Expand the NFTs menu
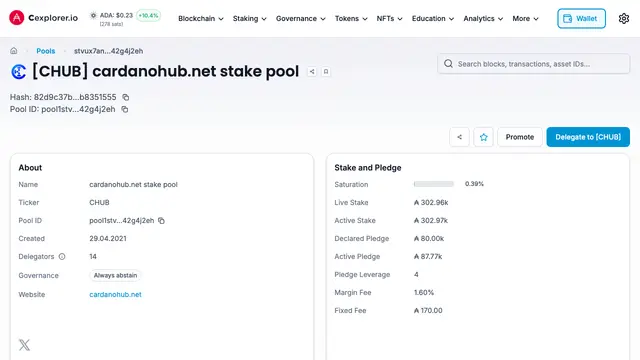The height and width of the screenshot is (360, 640). (x=389, y=18)
